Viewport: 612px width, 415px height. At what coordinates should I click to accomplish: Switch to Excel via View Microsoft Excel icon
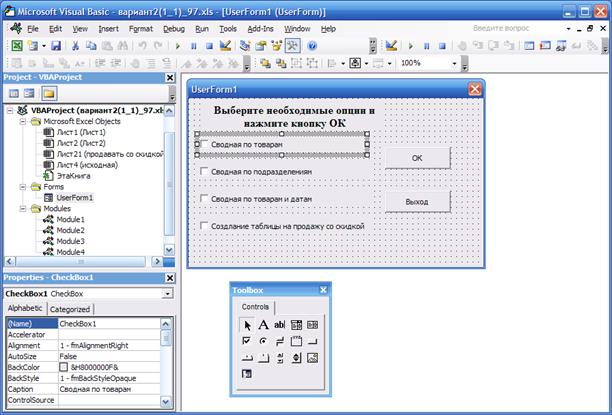(x=16, y=46)
